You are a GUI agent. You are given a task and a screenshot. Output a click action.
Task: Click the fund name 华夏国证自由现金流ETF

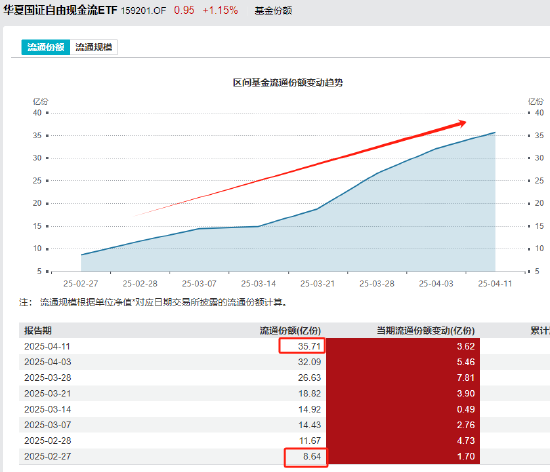[x=60, y=10]
